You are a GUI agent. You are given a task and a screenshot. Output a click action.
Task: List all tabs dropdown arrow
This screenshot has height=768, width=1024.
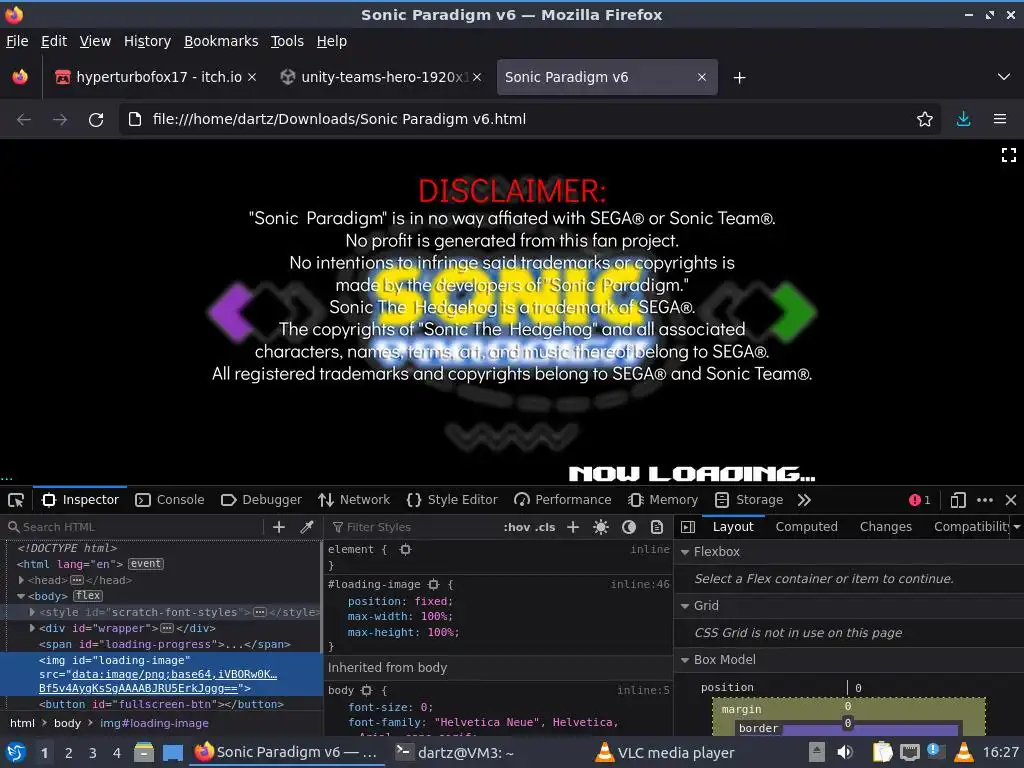tap(1004, 77)
